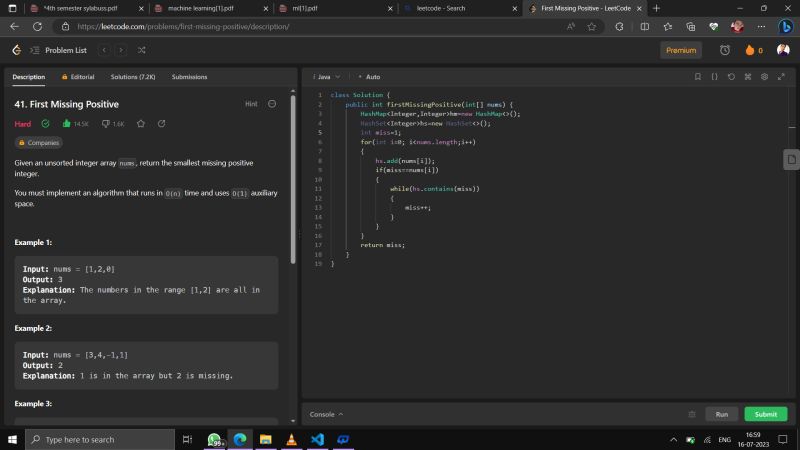Open a new browser tab
Viewport: 800px width, 450px height.
coord(656,8)
